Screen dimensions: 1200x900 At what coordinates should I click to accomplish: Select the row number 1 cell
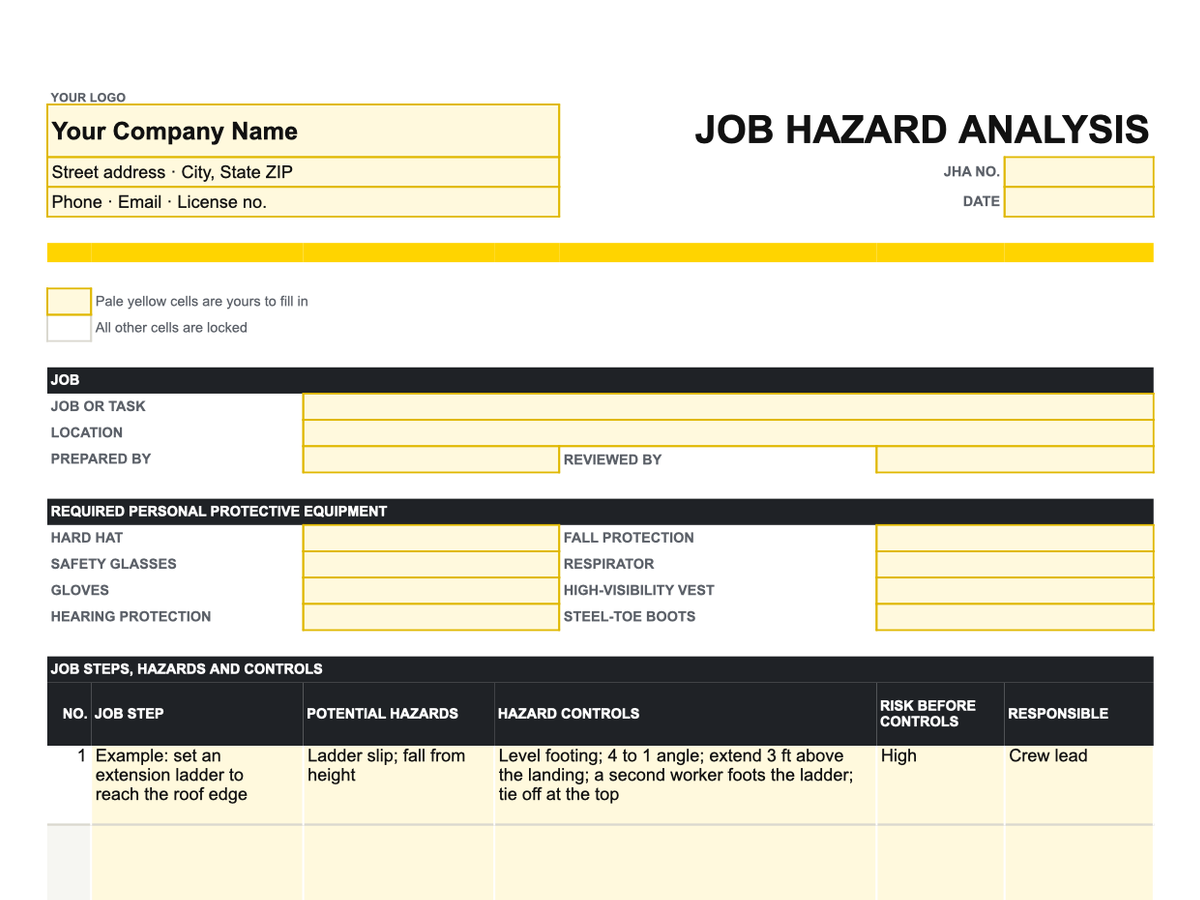[69, 785]
